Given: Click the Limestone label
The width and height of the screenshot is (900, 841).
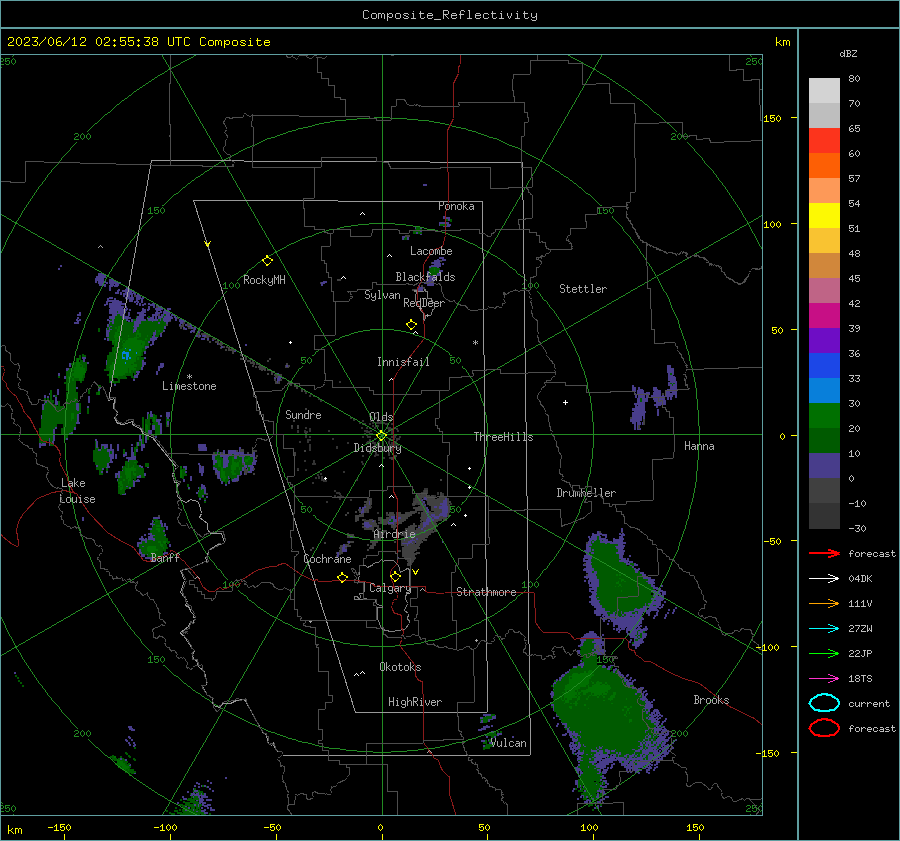Looking at the screenshot, I should (189, 386).
